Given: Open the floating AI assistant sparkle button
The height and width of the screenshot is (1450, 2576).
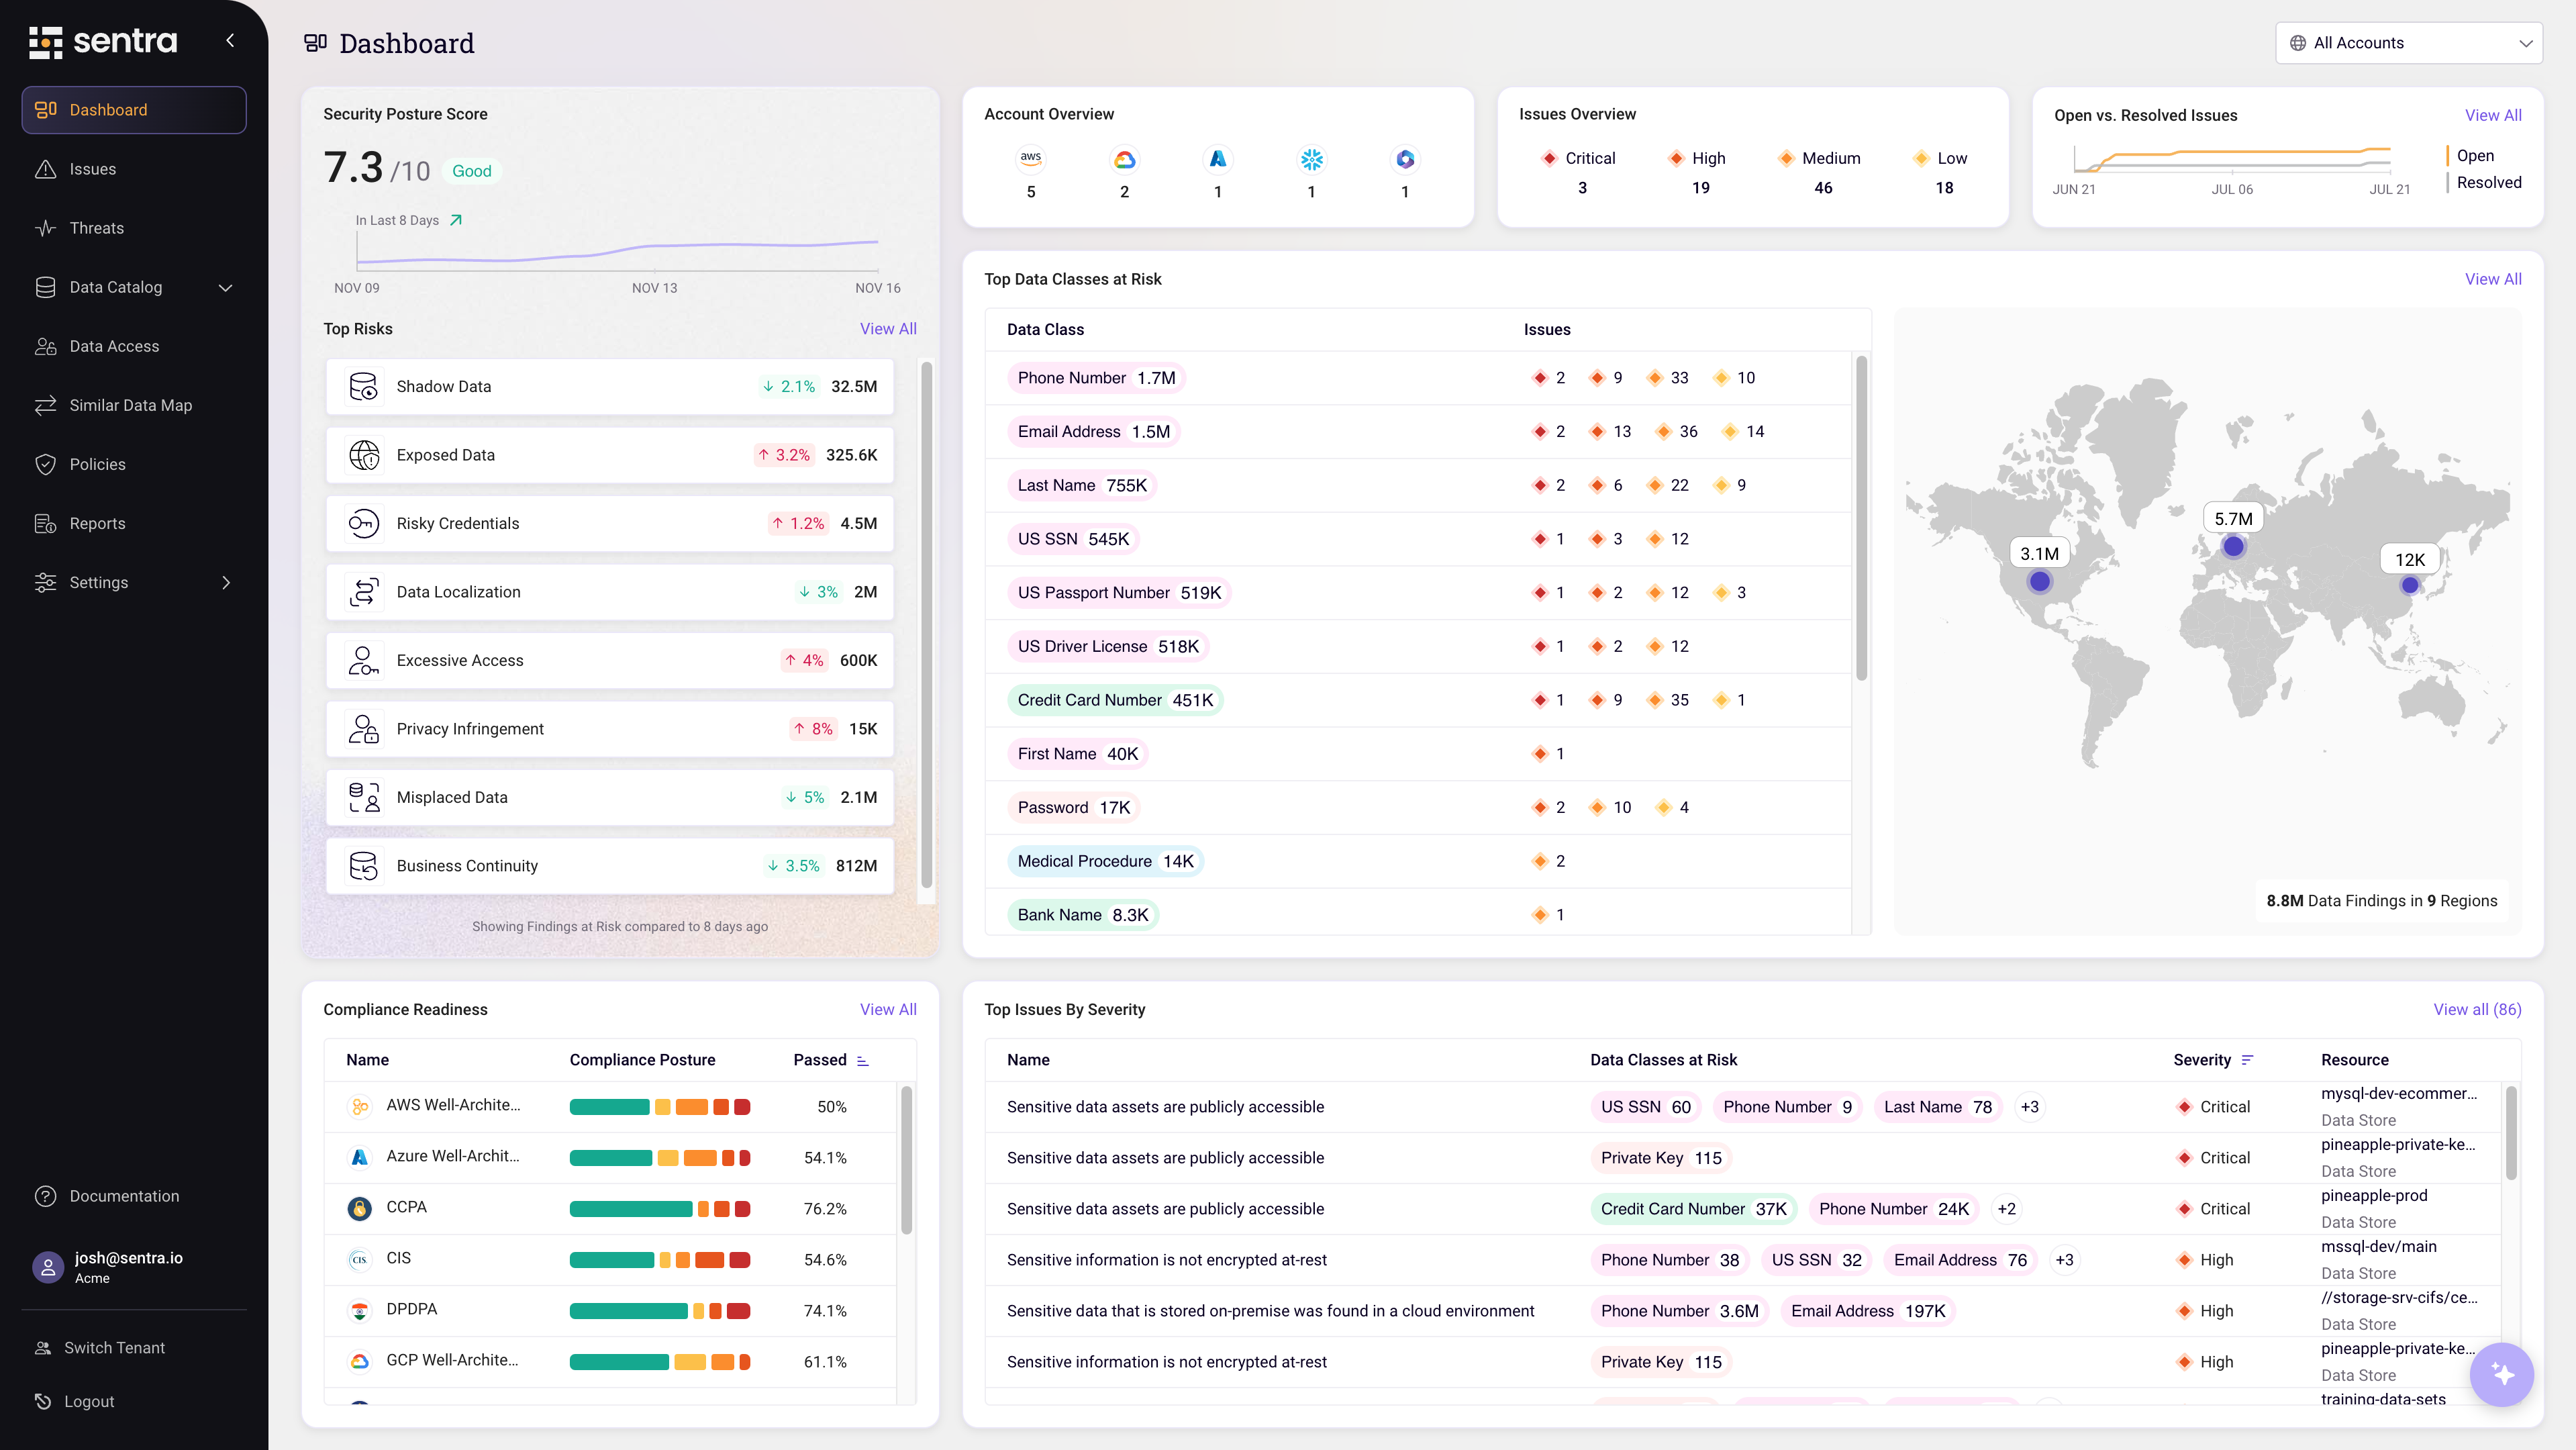Looking at the screenshot, I should coord(2501,1375).
